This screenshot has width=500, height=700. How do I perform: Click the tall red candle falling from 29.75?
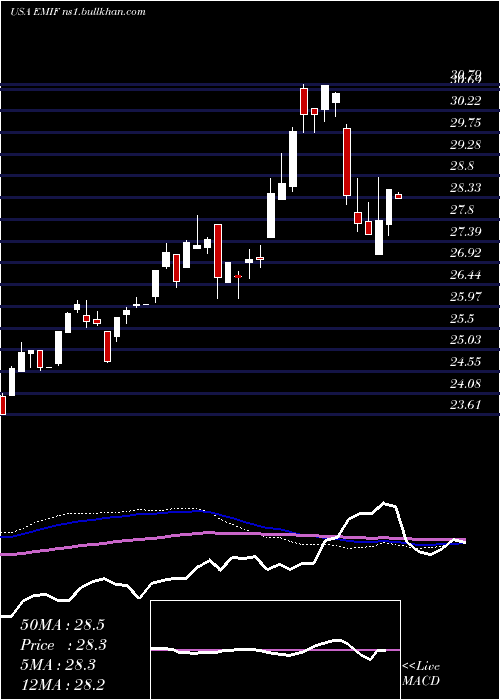point(347,163)
